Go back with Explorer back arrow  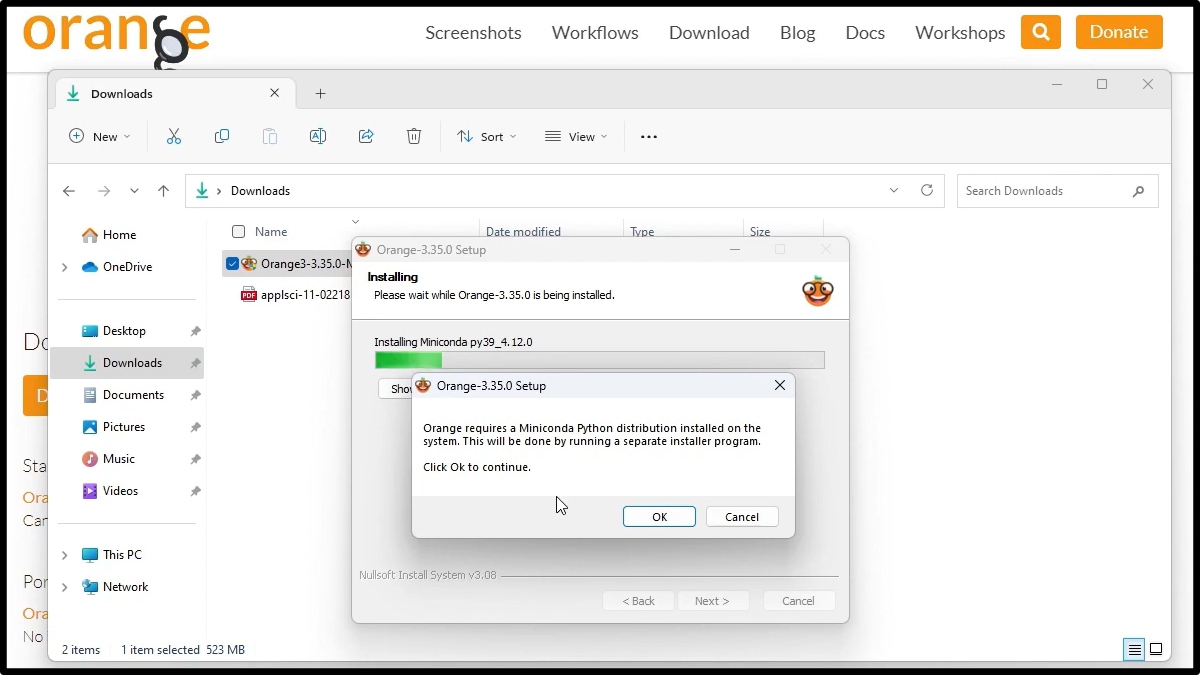tap(69, 191)
